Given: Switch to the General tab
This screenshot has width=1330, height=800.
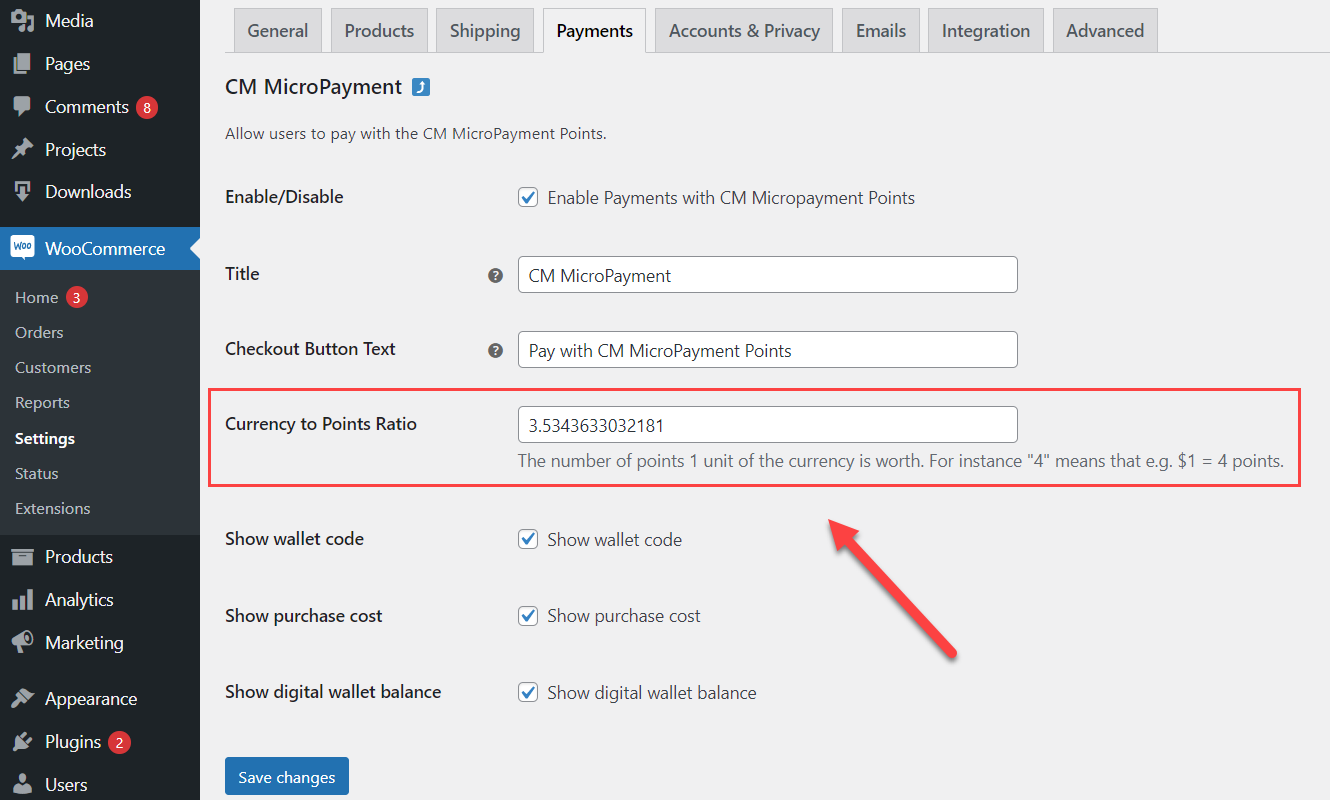Looking at the screenshot, I should tap(278, 31).
